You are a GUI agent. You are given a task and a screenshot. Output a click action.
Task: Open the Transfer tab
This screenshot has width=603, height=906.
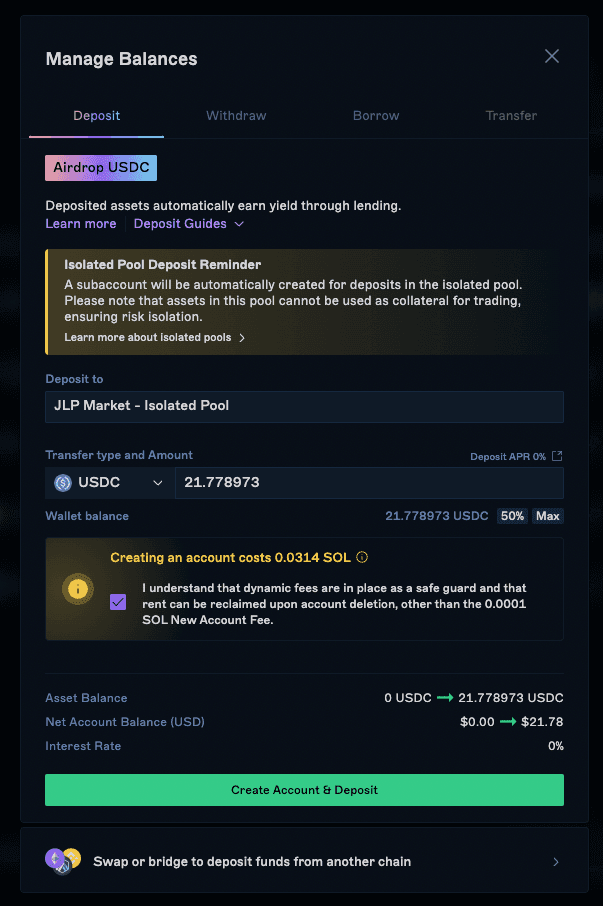(511, 116)
